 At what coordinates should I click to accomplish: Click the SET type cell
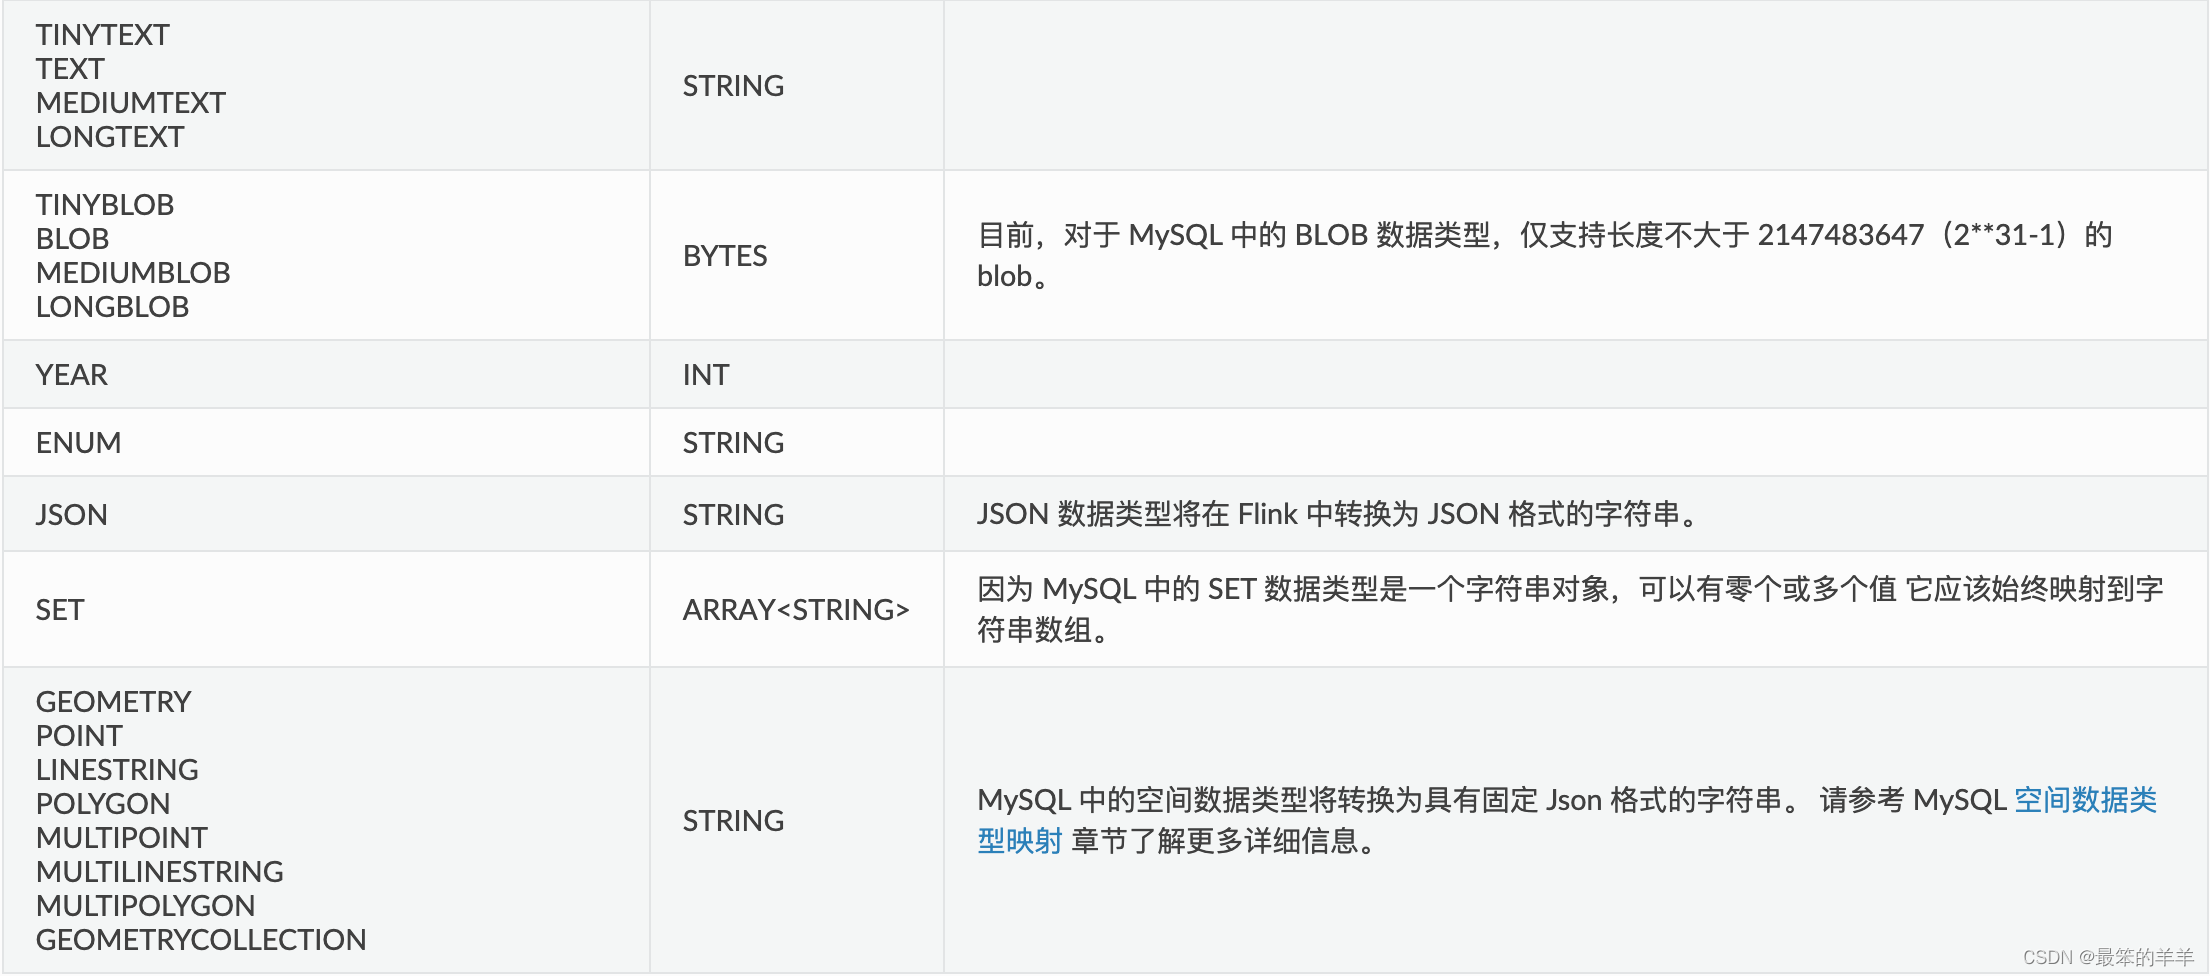coord(60,610)
